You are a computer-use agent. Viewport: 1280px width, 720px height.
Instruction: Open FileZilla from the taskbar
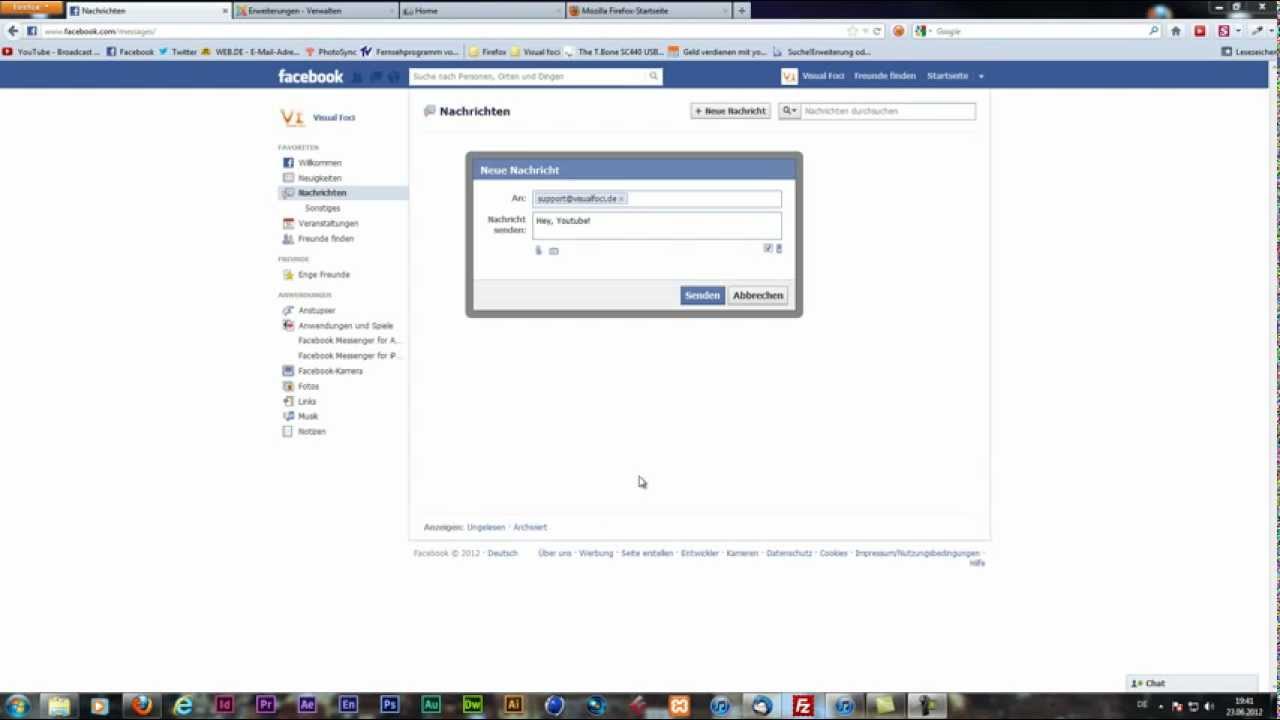point(802,706)
